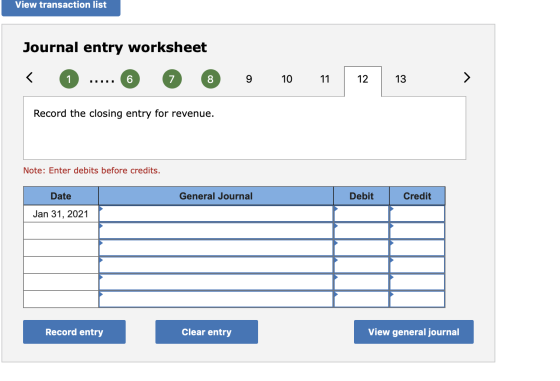
Task: Click Credit field in last journal row
Action: [417, 299]
